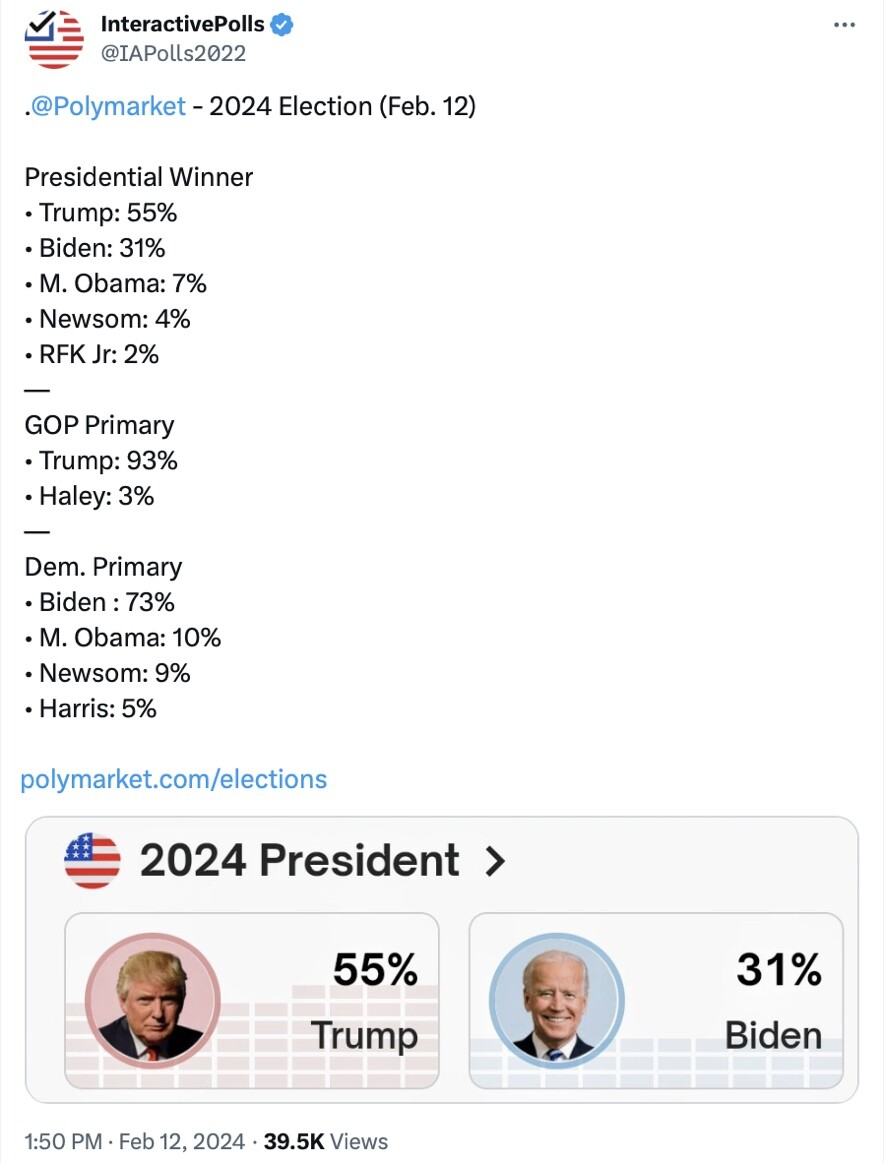Screen dimensions: 884x1163
Task: Click the Trump name label in card
Action: [364, 1036]
